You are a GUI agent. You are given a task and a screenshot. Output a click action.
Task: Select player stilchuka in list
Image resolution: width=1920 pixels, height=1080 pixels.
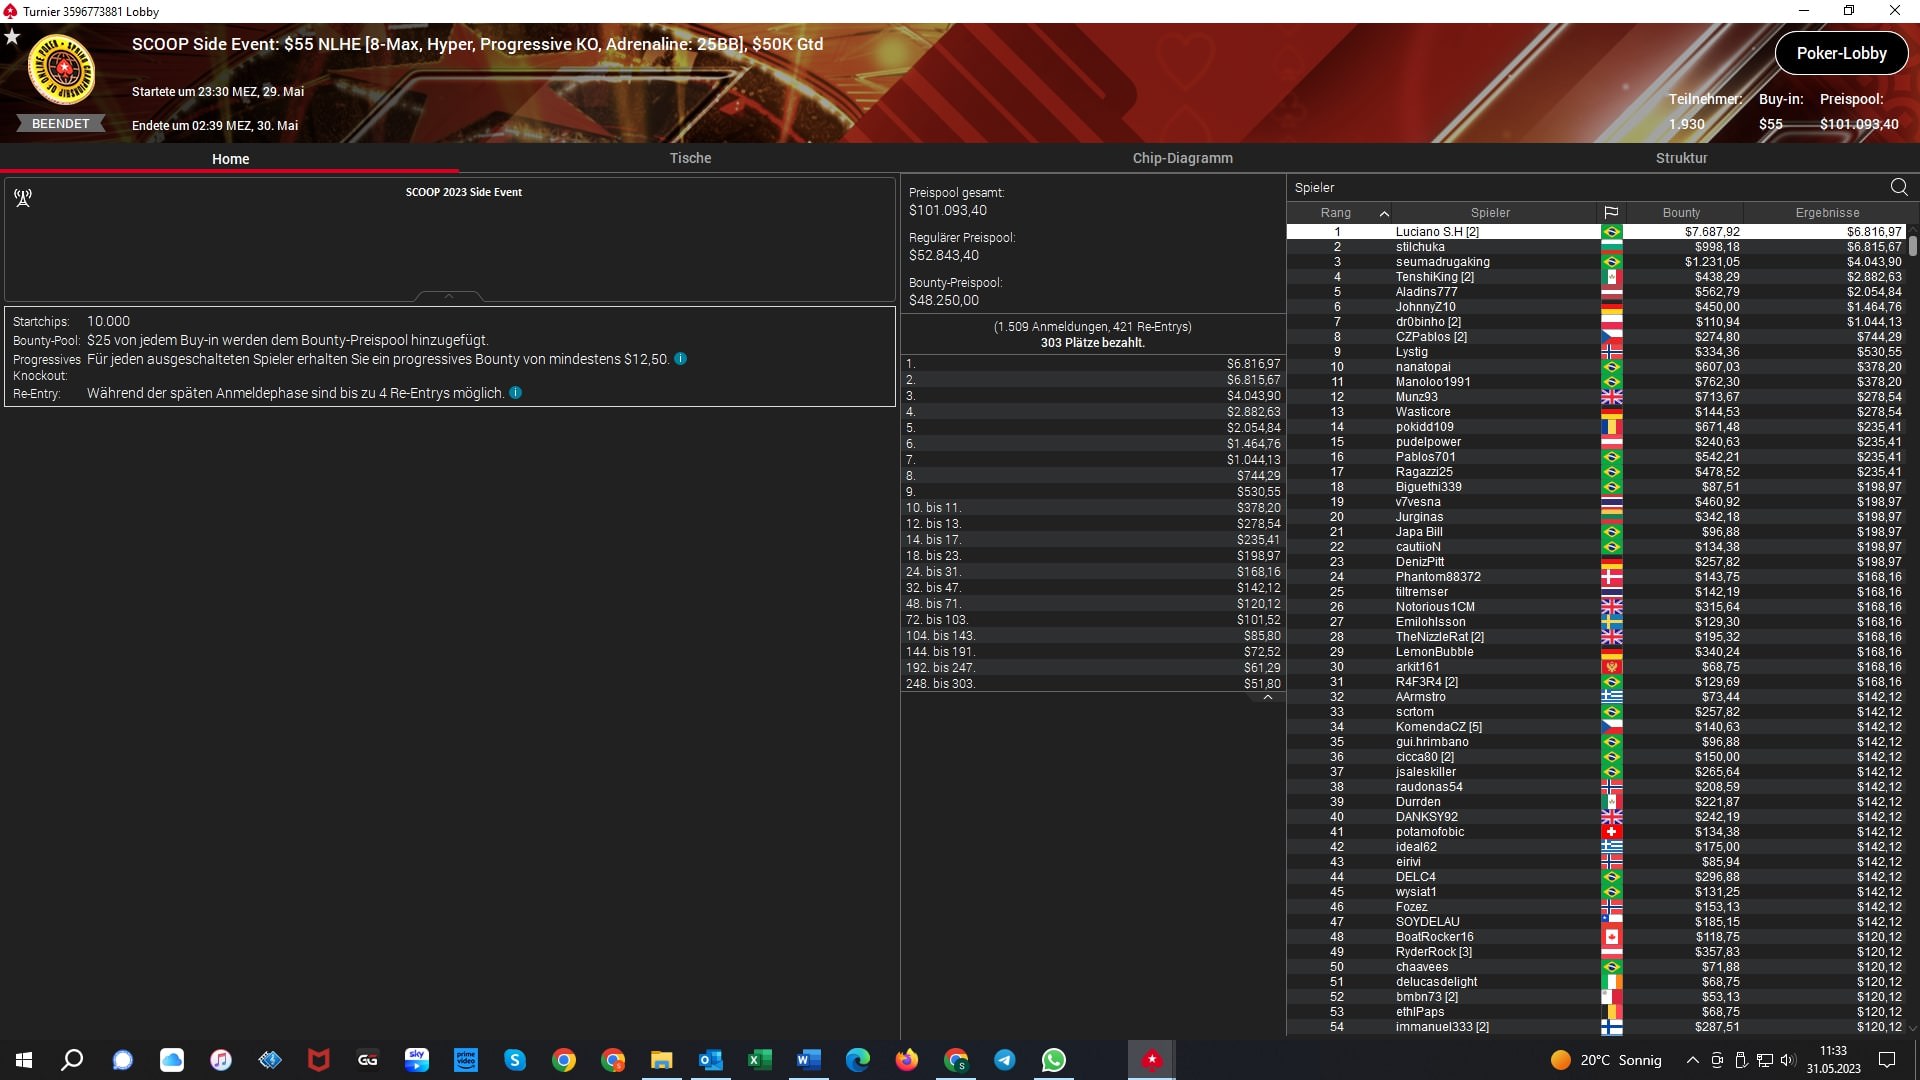pyautogui.click(x=1596, y=247)
